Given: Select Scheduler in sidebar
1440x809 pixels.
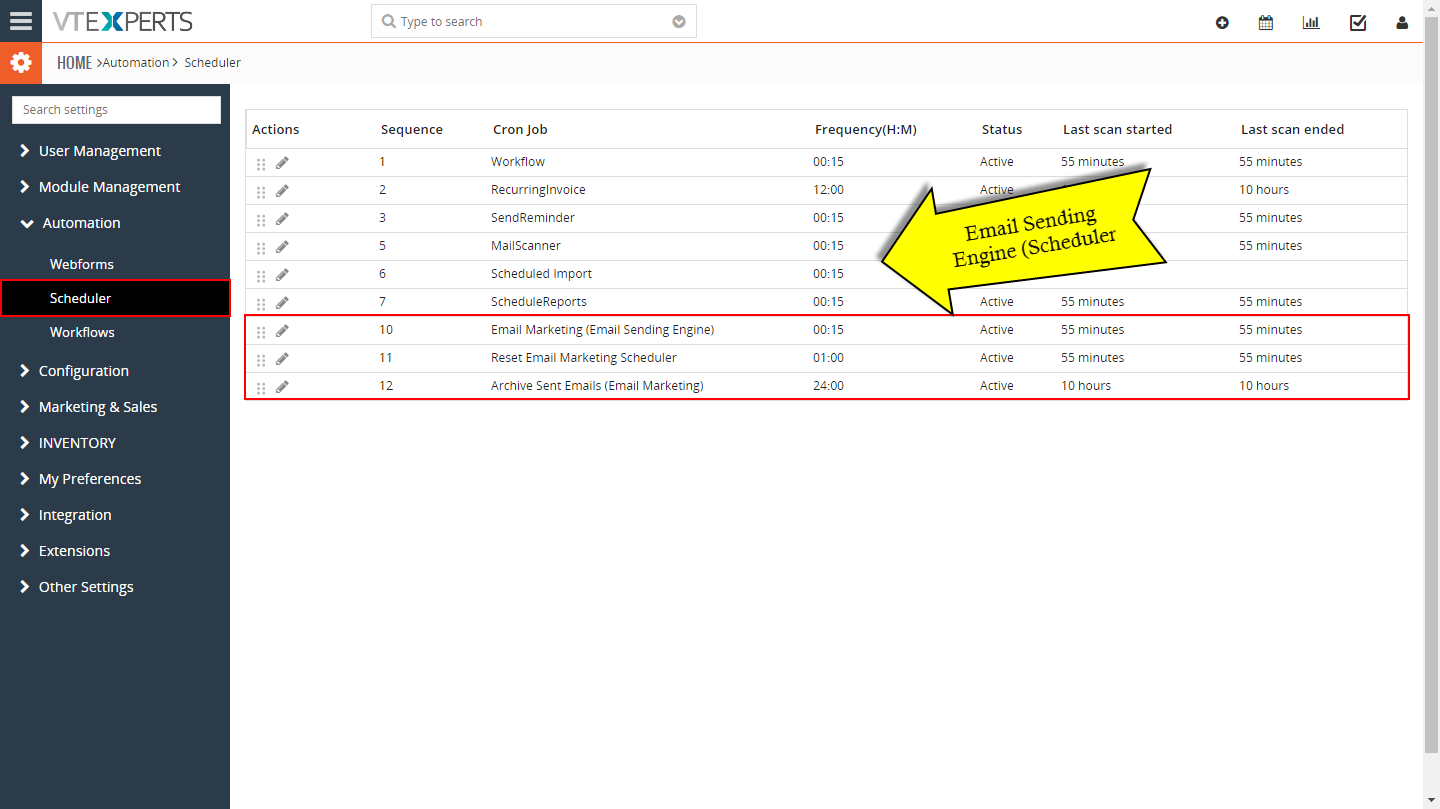Looking at the screenshot, I should point(115,298).
